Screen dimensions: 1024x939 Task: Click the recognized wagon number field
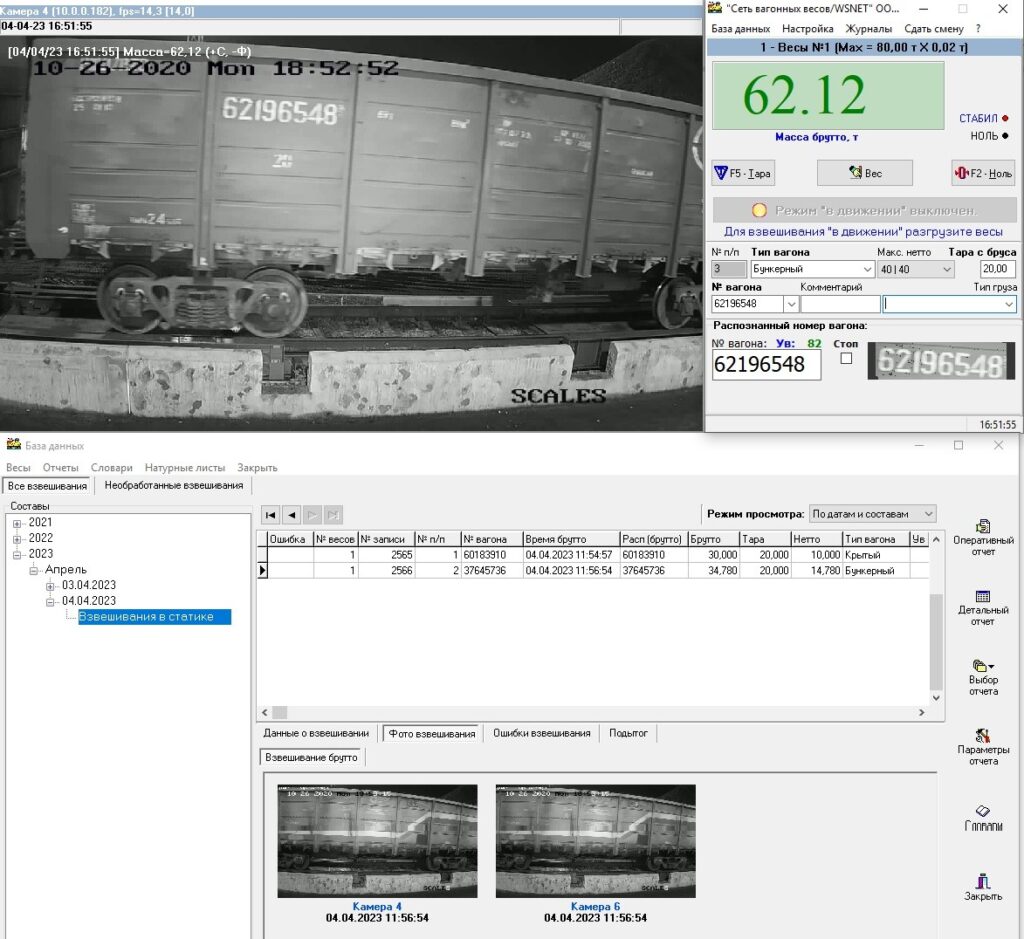point(766,364)
